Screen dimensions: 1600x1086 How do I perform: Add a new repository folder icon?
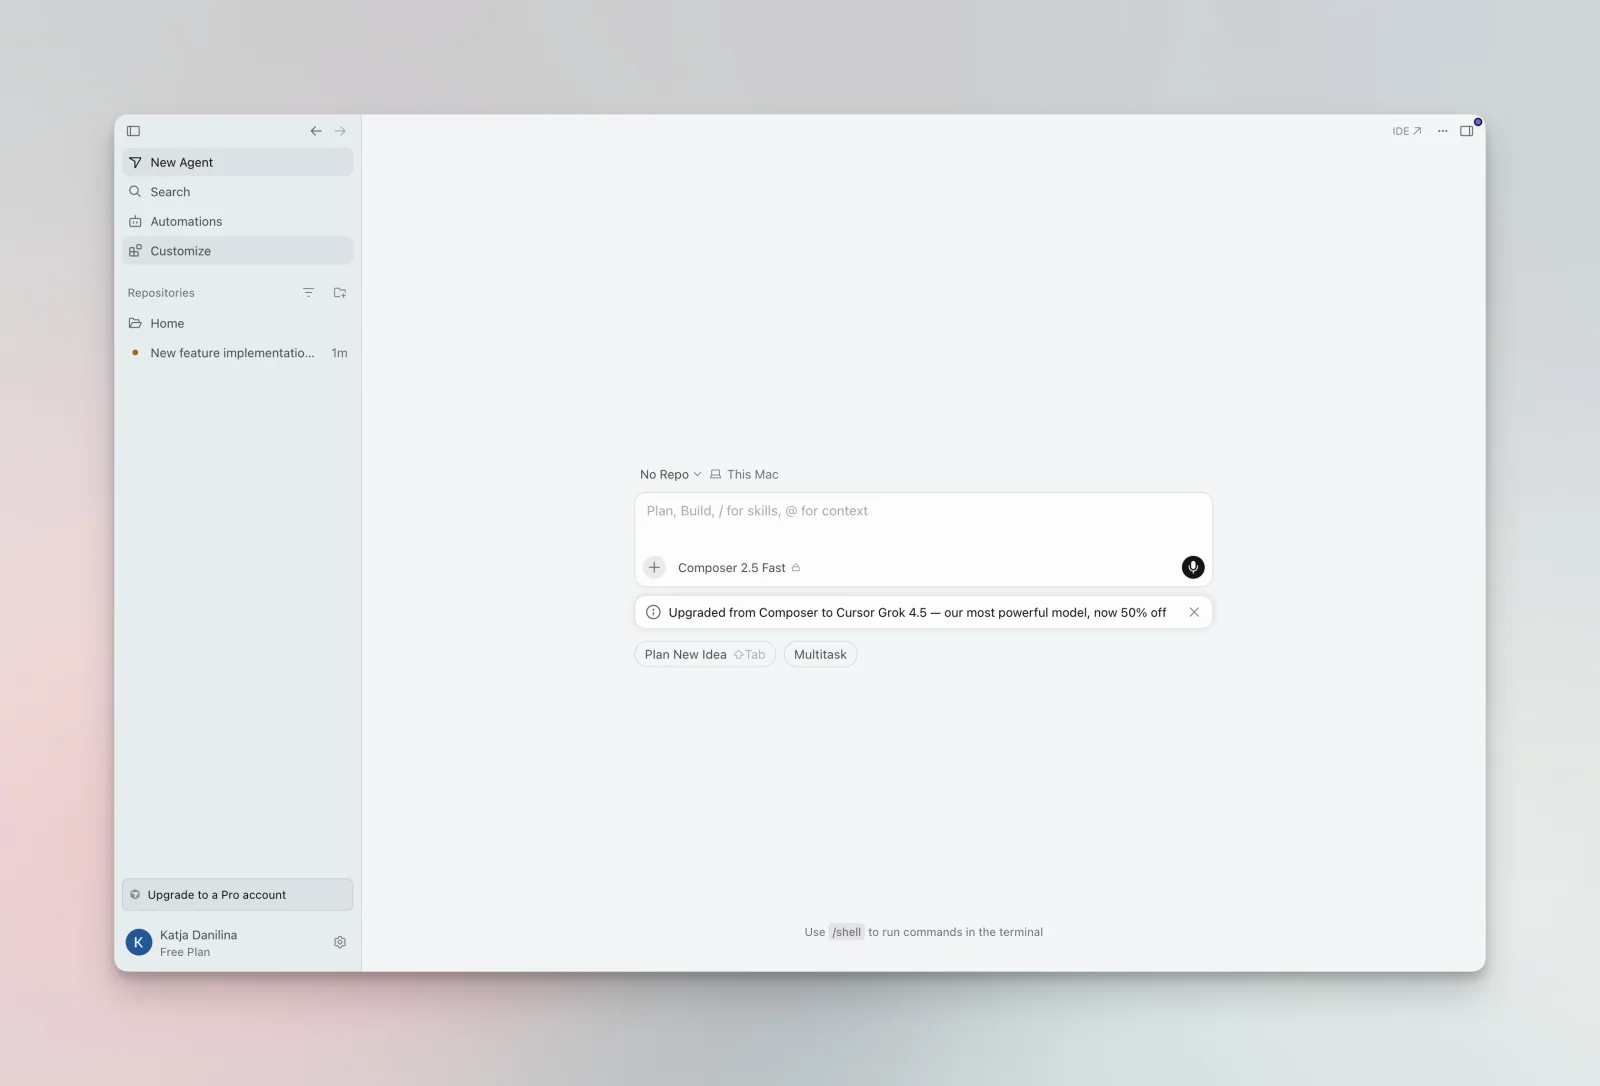point(340,293)
